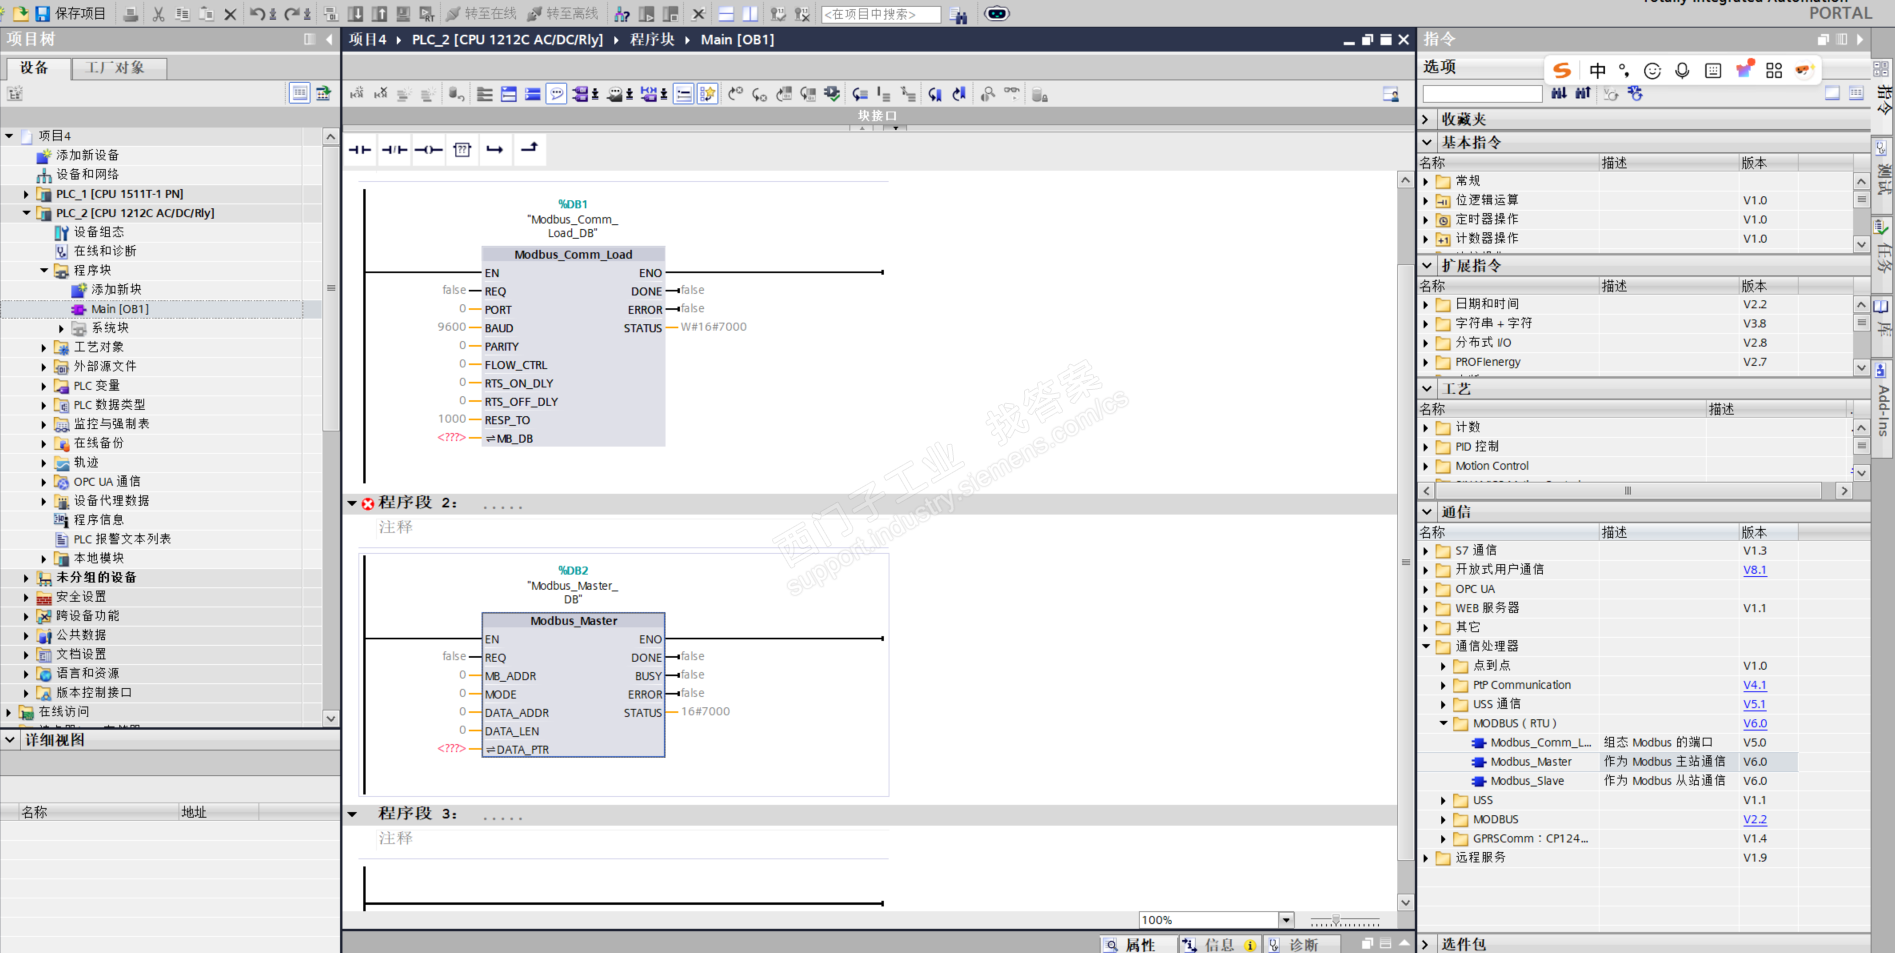Insert an empty box instruction
The height and width of the screenshot is (953, 1895).
[462, 149]
